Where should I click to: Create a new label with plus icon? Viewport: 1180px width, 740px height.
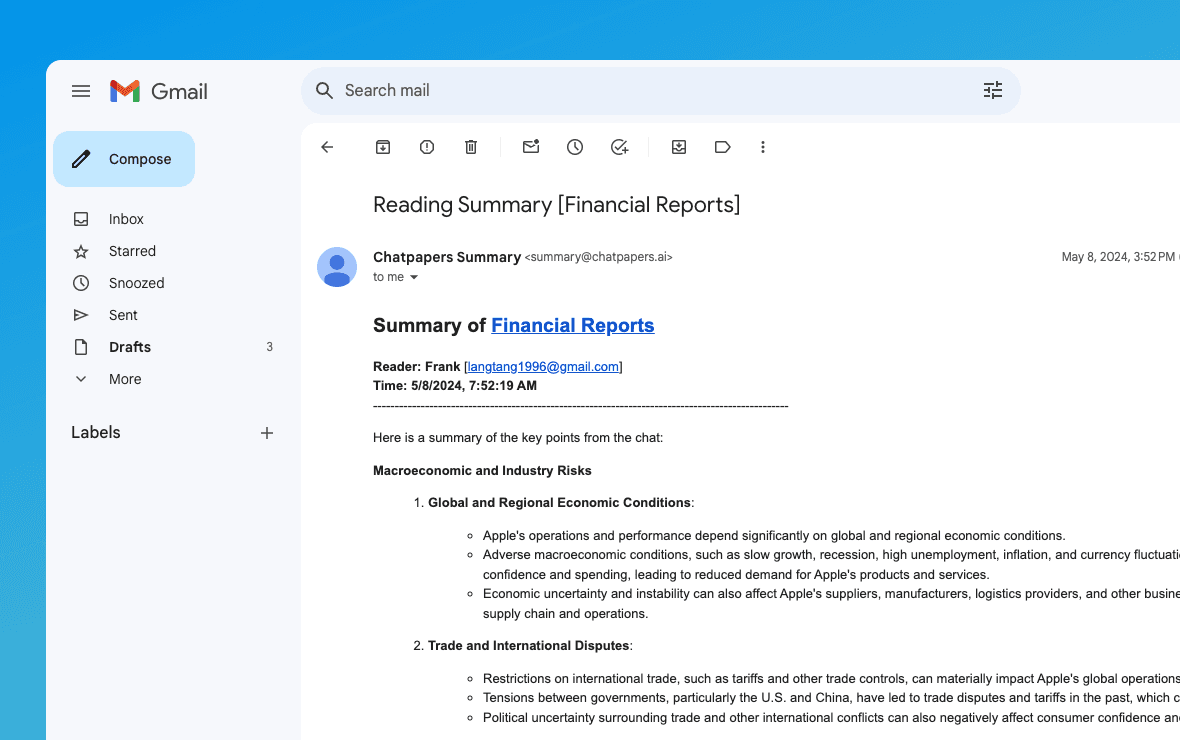point(266,433)
